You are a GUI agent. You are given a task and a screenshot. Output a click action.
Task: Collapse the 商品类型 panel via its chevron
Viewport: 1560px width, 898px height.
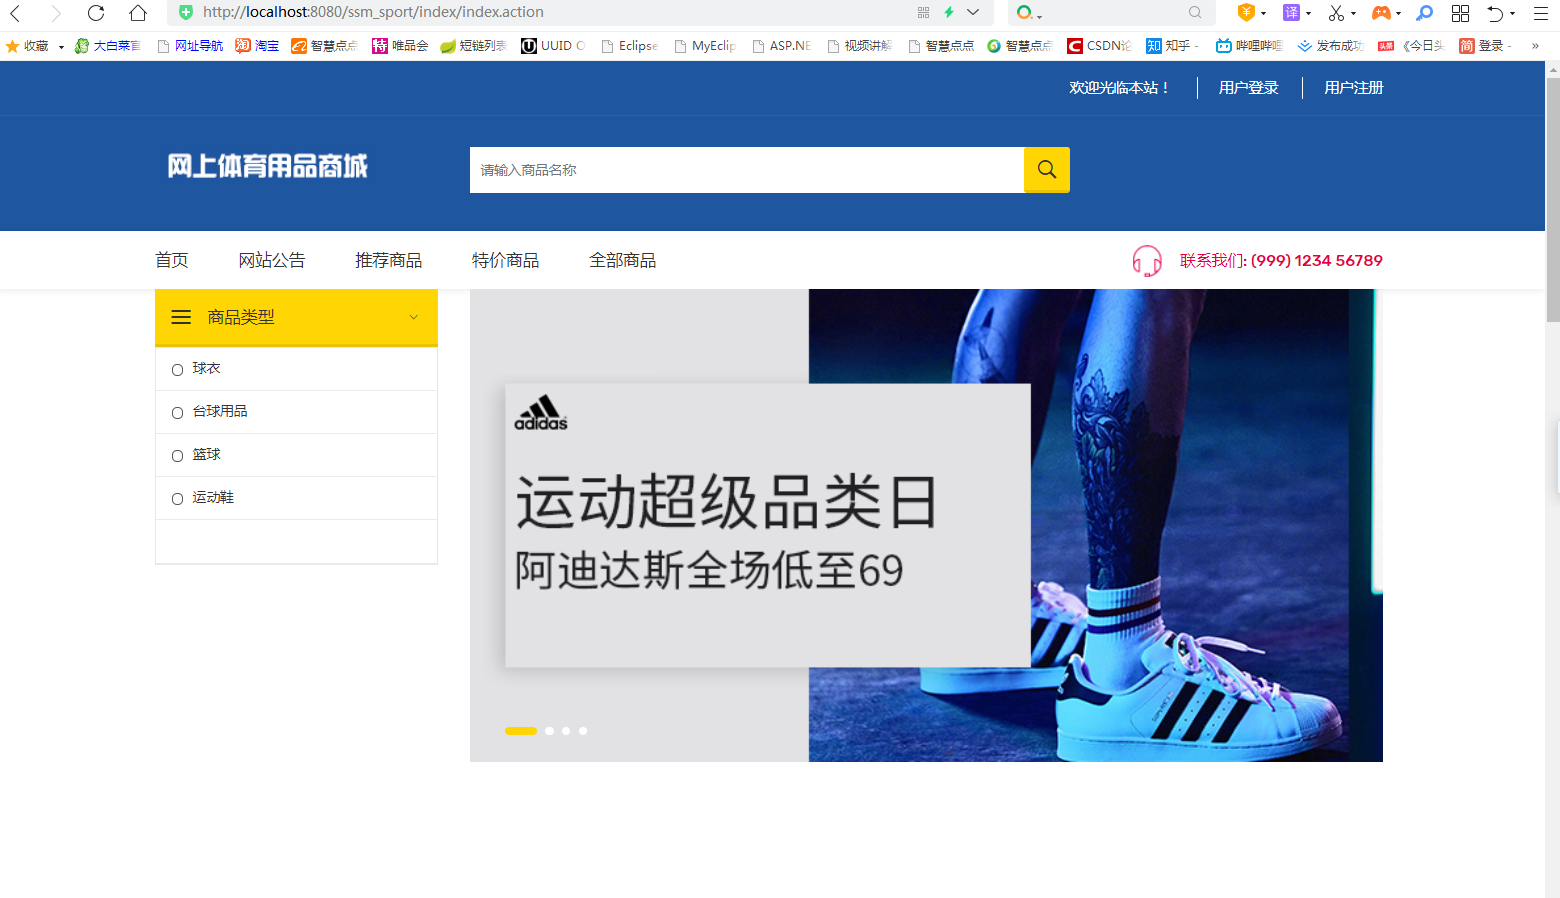[413, 317]
